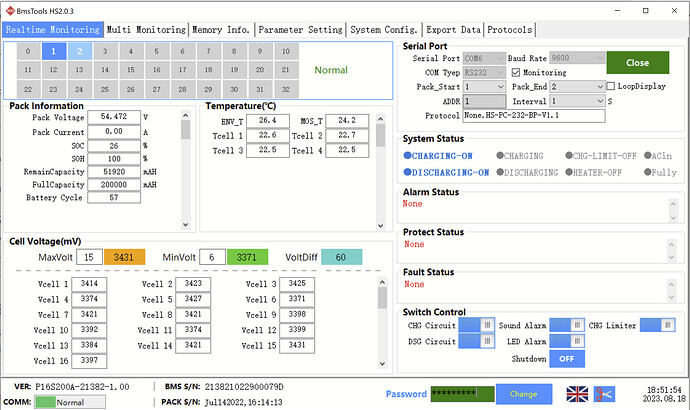This screenshot has height=410, width=690.
Task: Toggle the LED Alarm switch
Action: (x=567, y=341)
